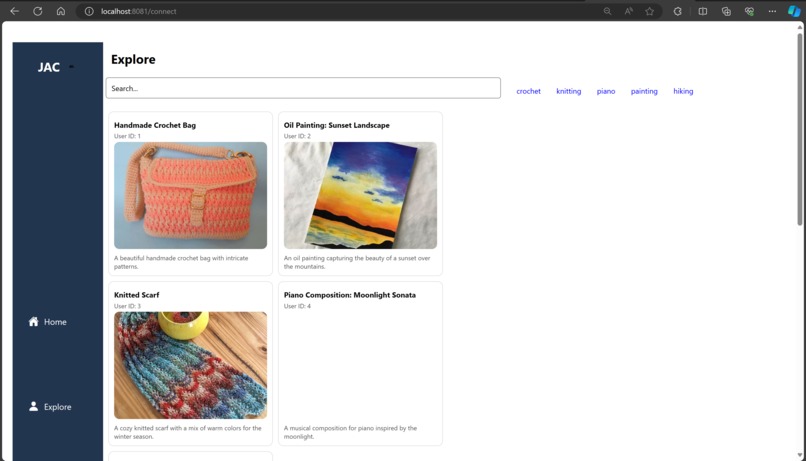View site information icon in address bar
This screenshot has width=806, height=461.
click(89, 11)
